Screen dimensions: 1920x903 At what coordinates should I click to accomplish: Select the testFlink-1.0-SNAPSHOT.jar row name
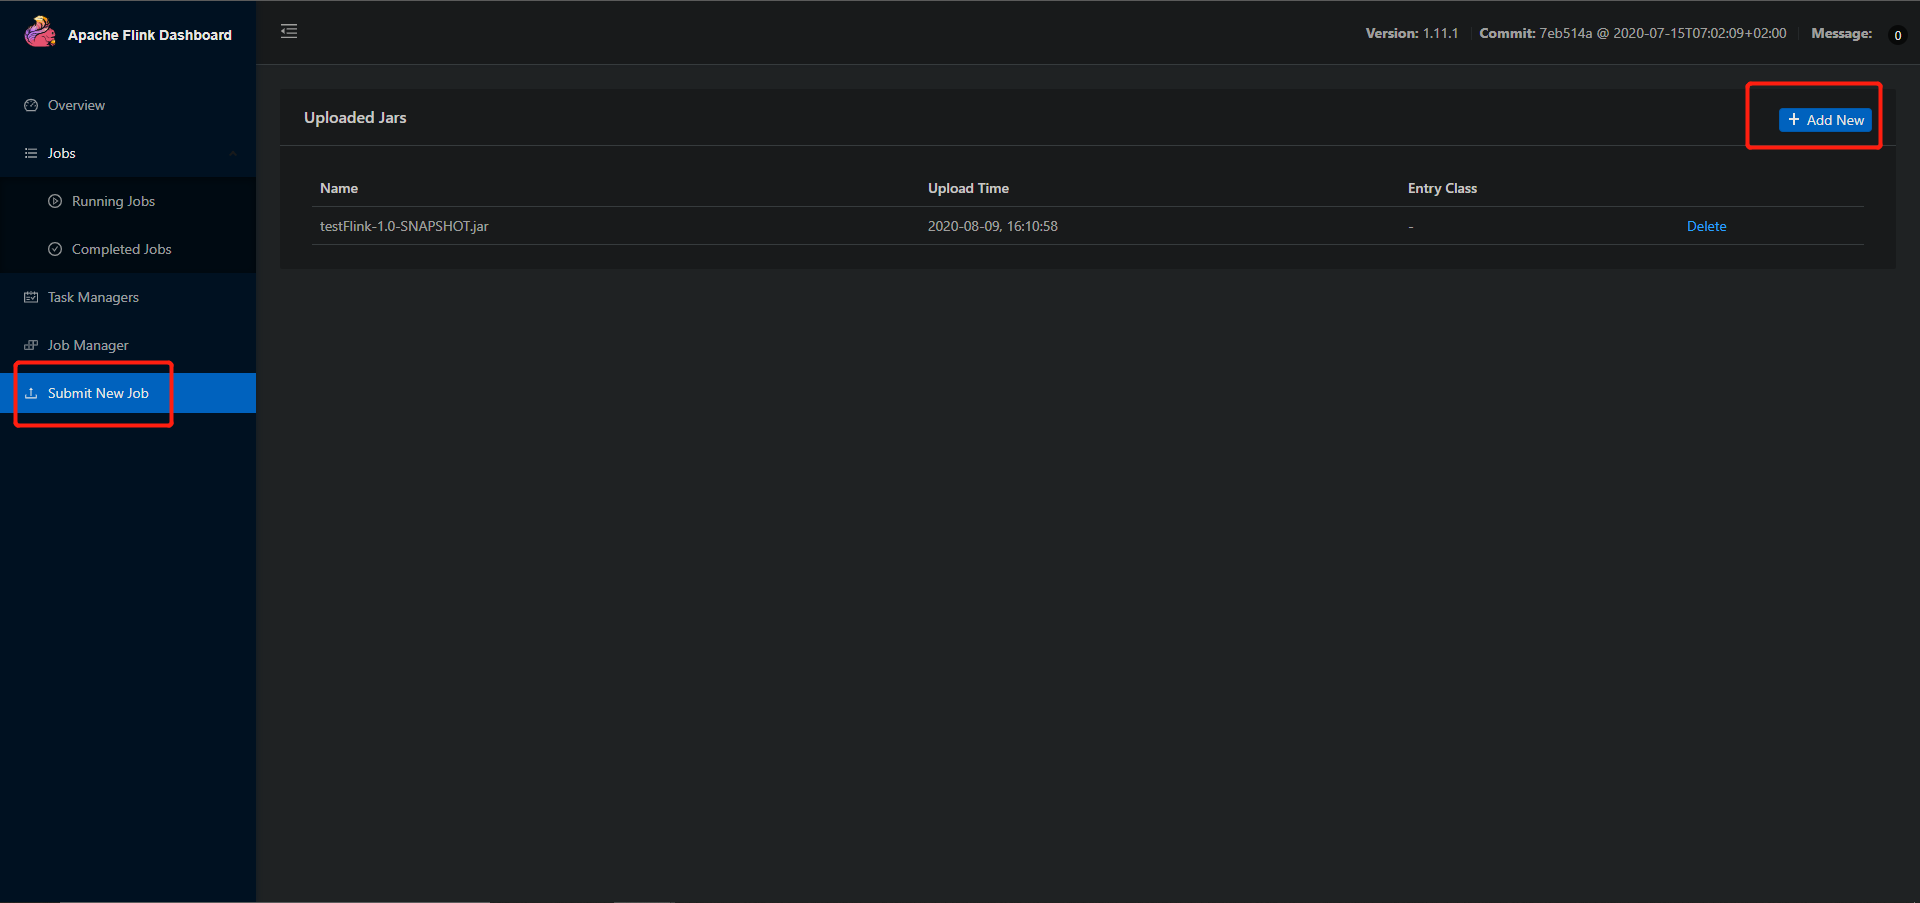point(404,226)
